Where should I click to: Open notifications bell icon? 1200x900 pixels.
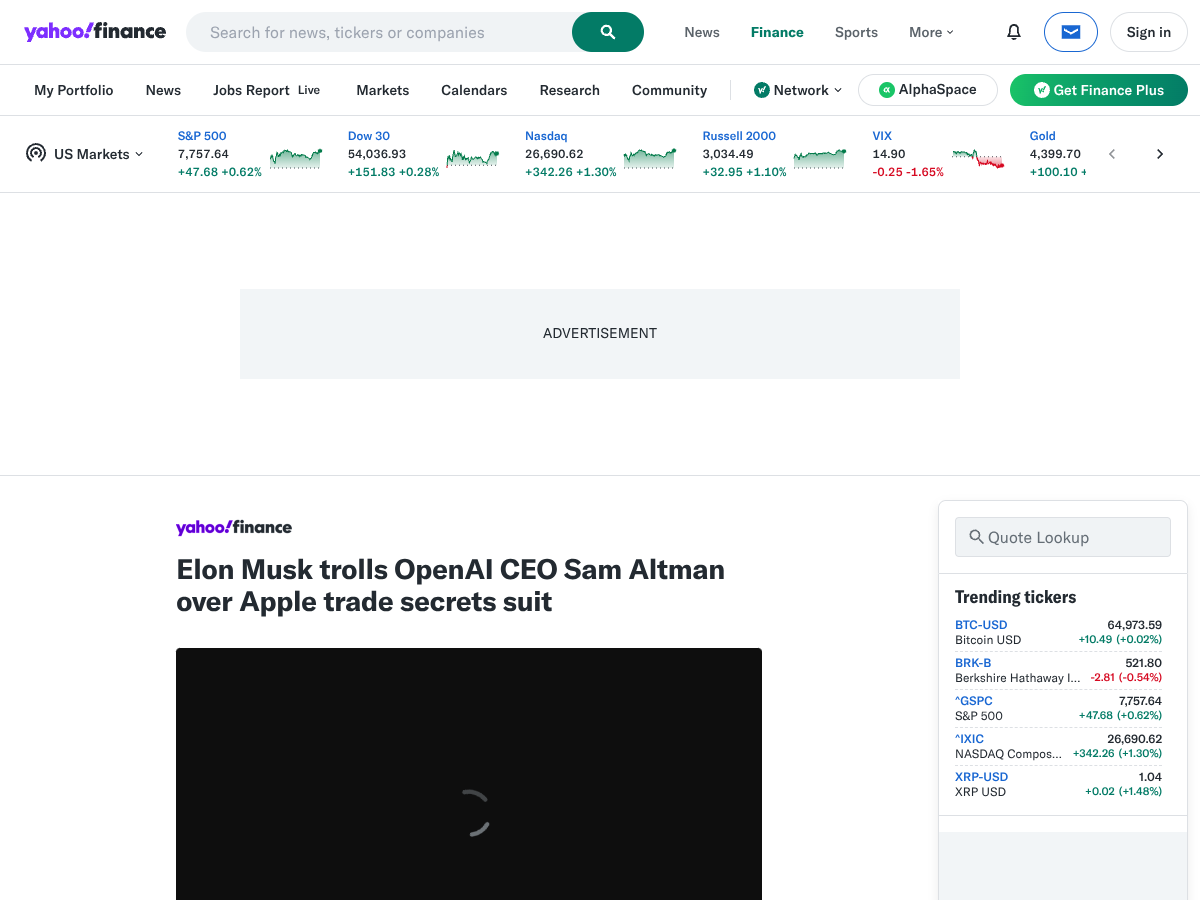[x=1014, y=32]
